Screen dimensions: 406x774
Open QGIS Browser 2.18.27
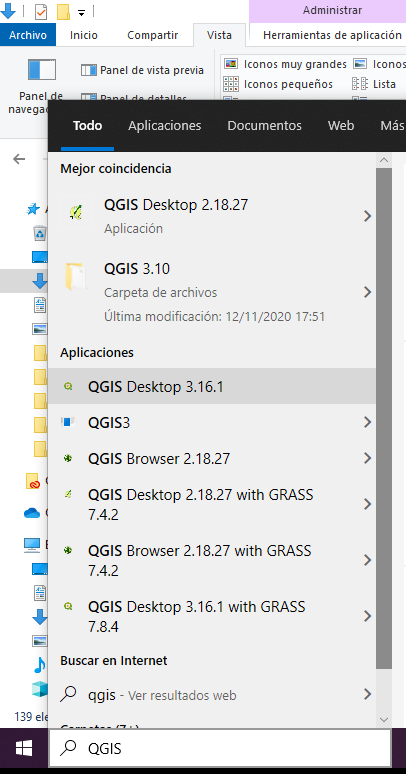click(211, 459)
